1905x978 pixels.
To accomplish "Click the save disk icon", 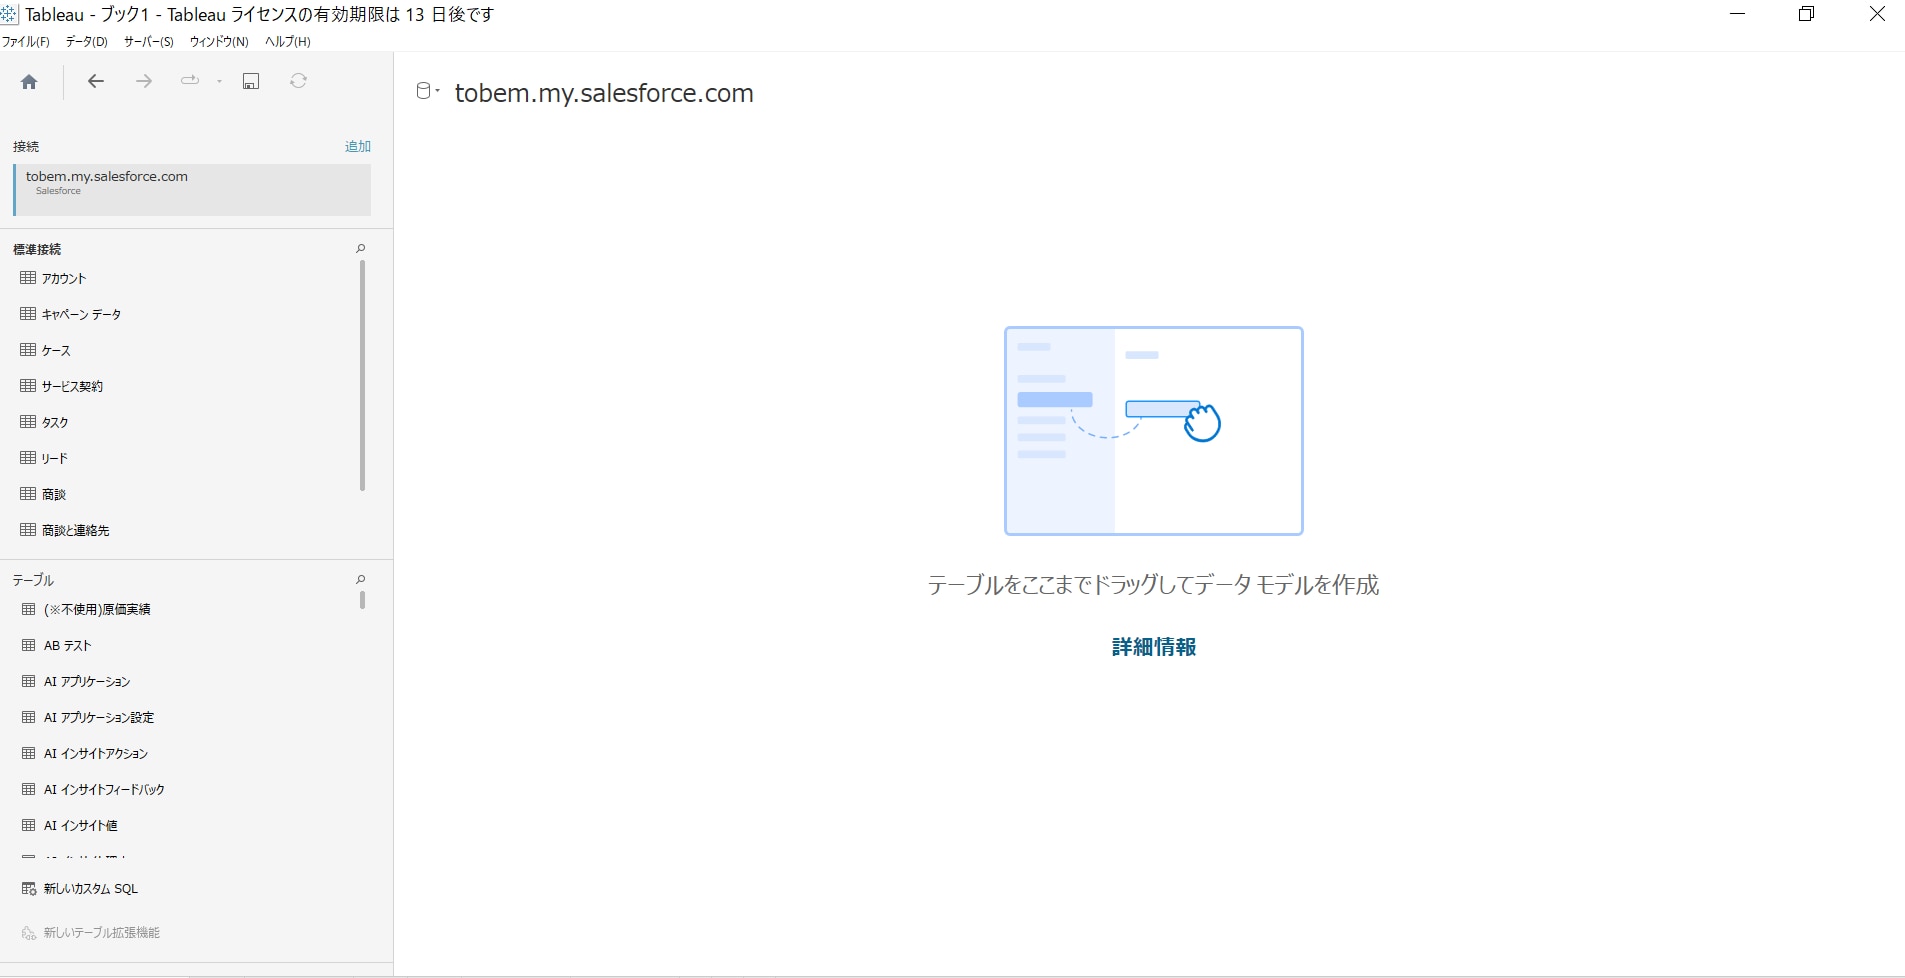I will click(x=251, y=82).
